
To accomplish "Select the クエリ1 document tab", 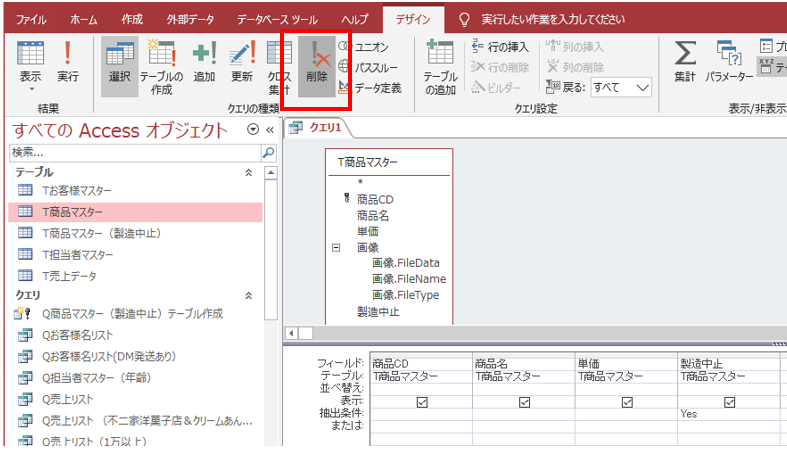I will point(317,127).
